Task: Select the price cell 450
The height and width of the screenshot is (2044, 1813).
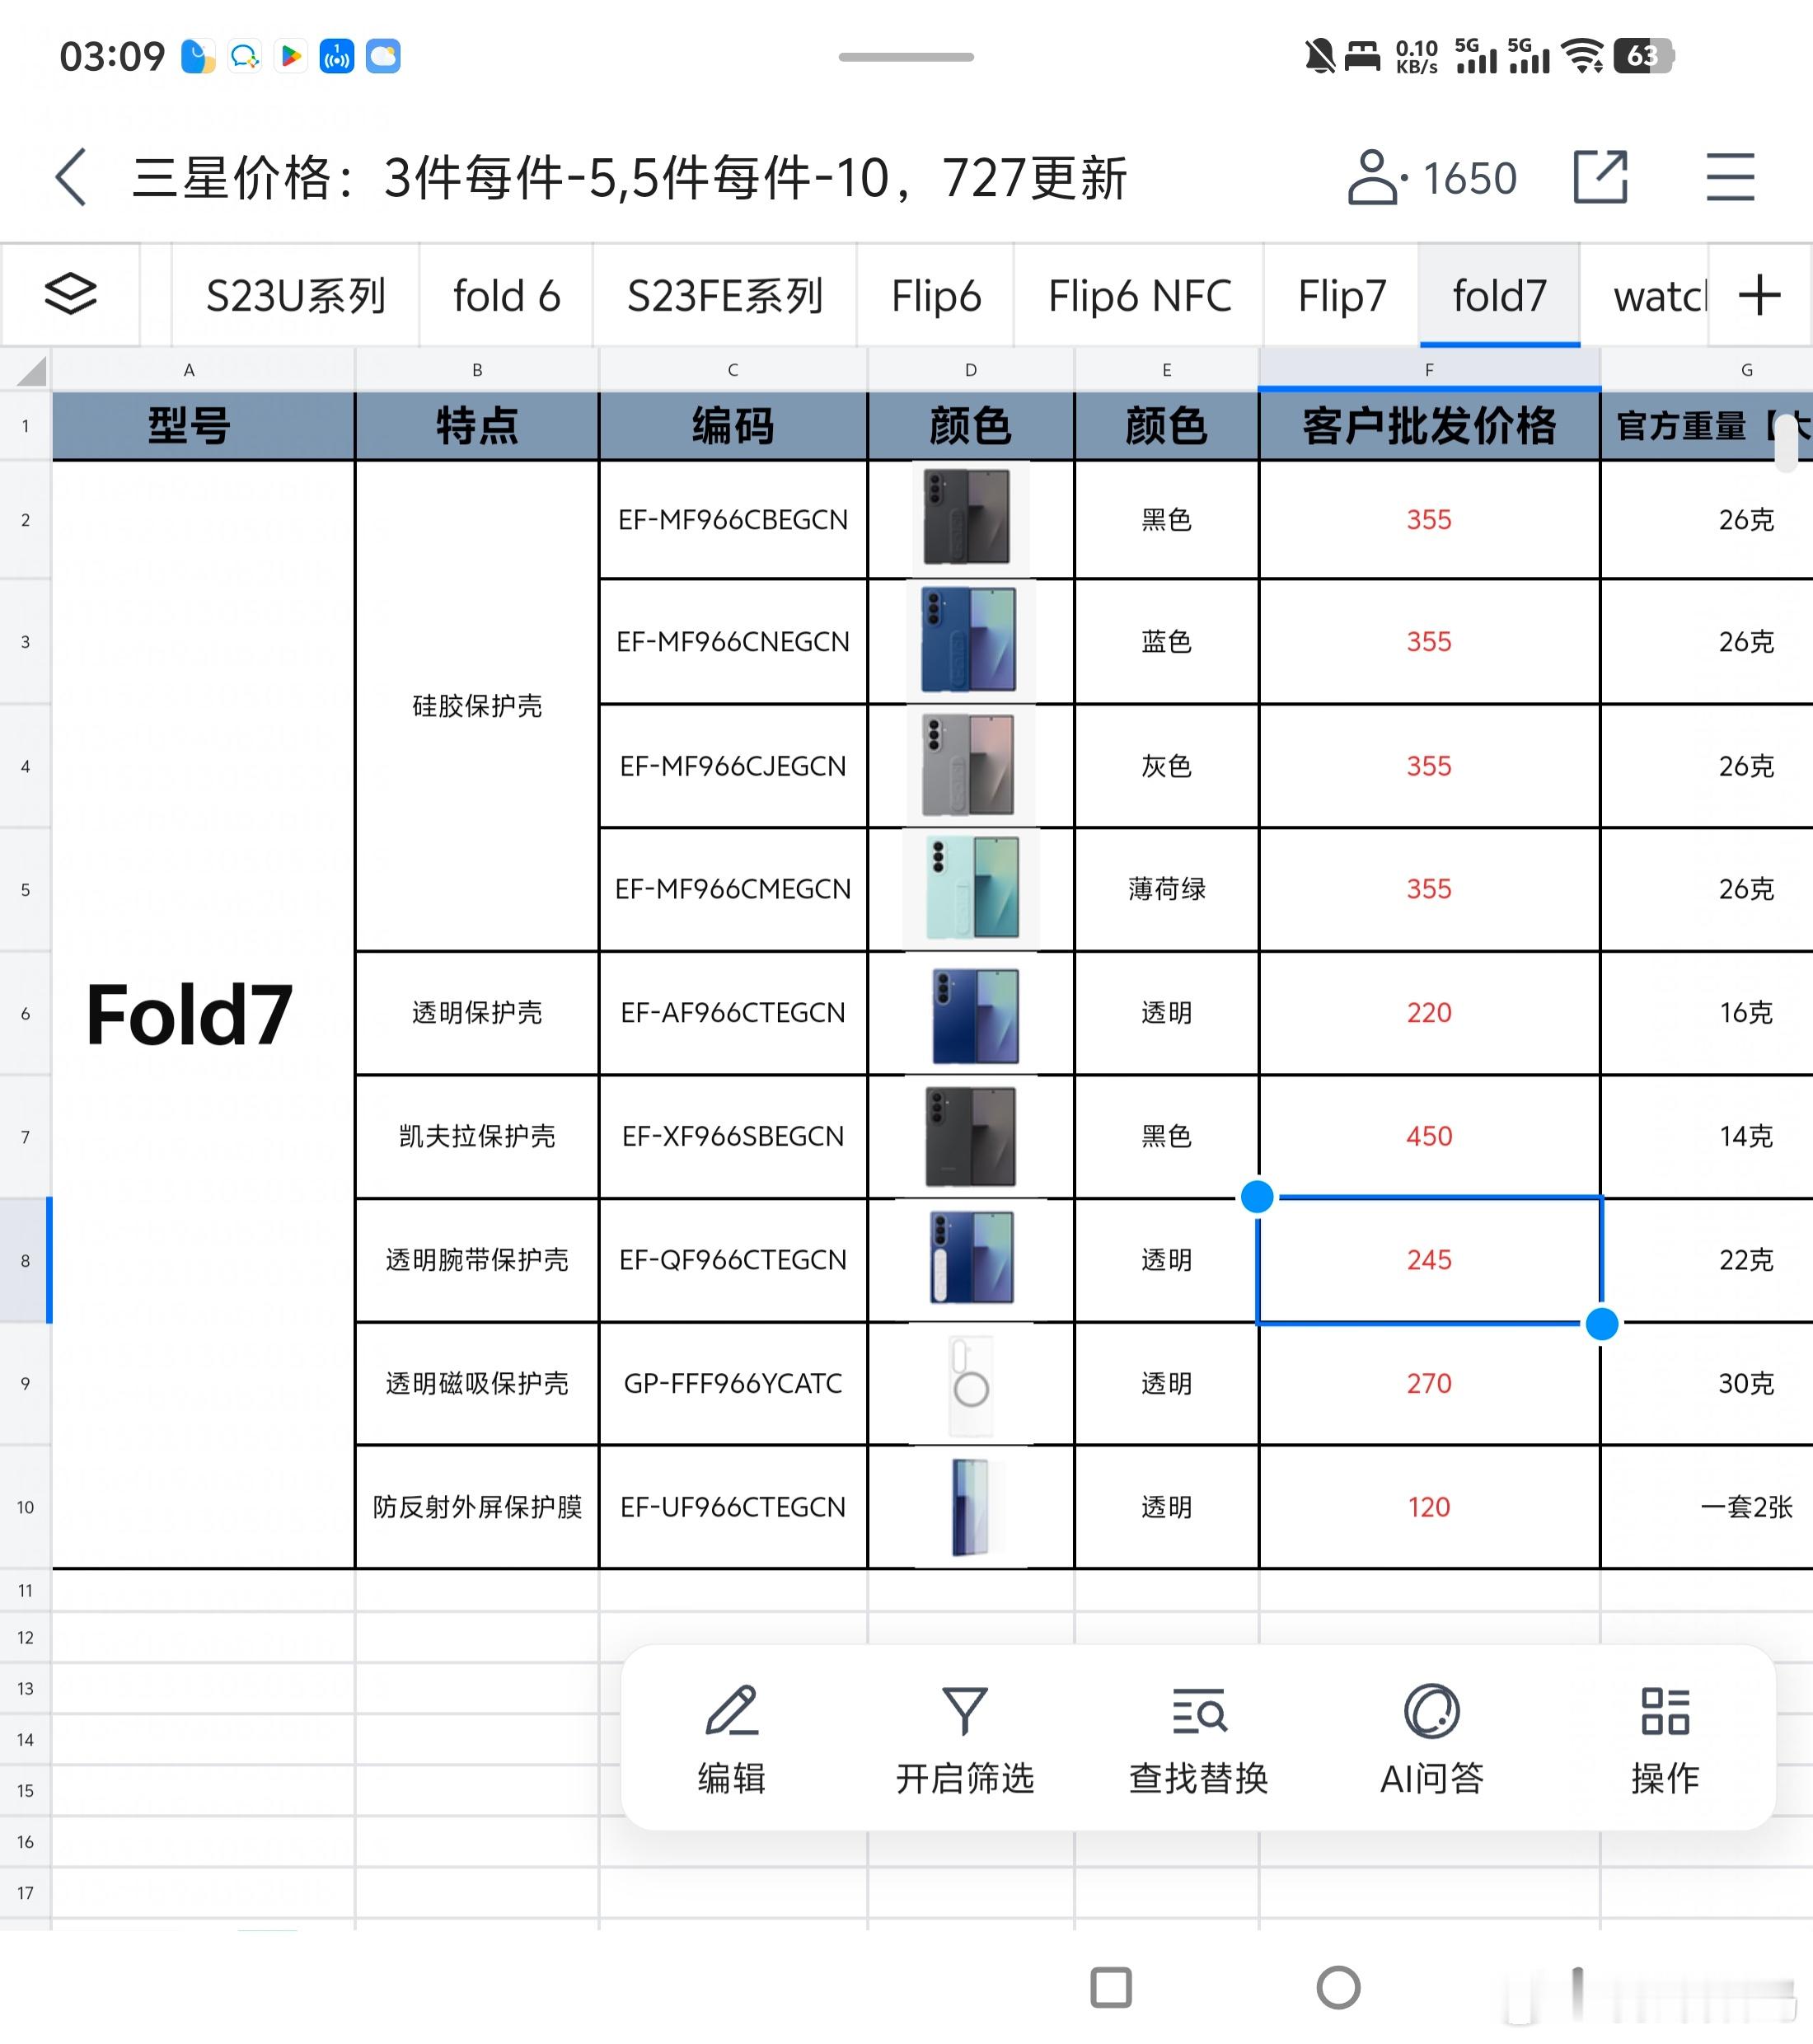Action: click(1429, 1137)
